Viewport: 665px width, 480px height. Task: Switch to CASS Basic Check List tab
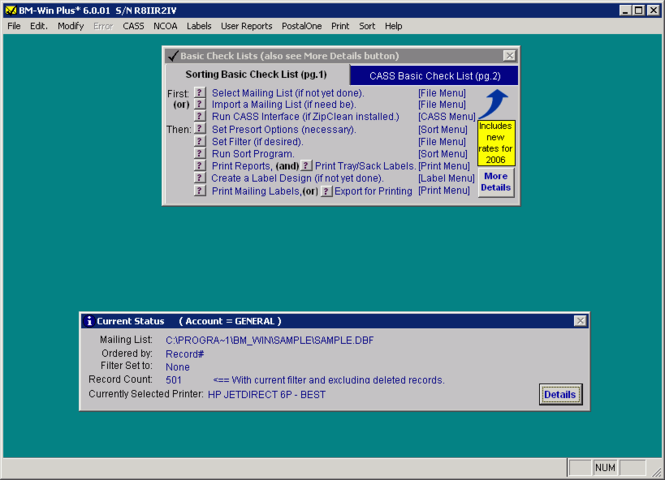(x=434, y=75)
